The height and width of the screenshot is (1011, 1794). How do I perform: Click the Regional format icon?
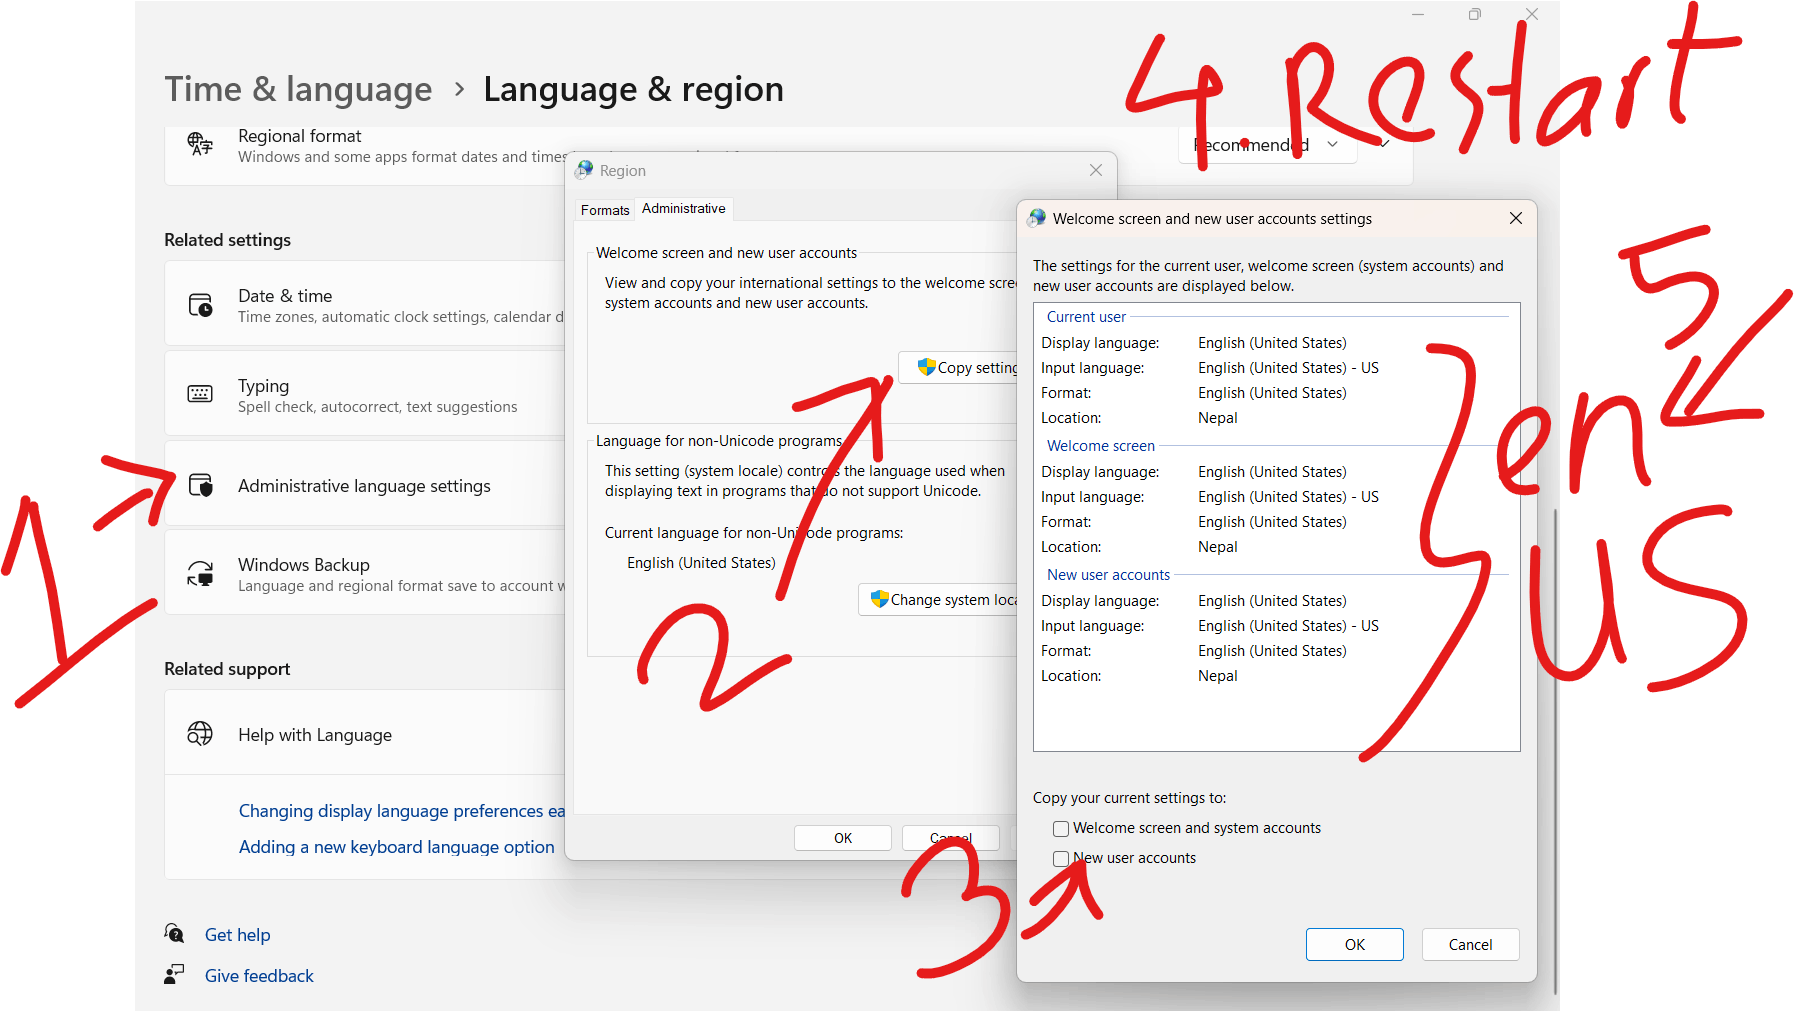tap(200, 145)
